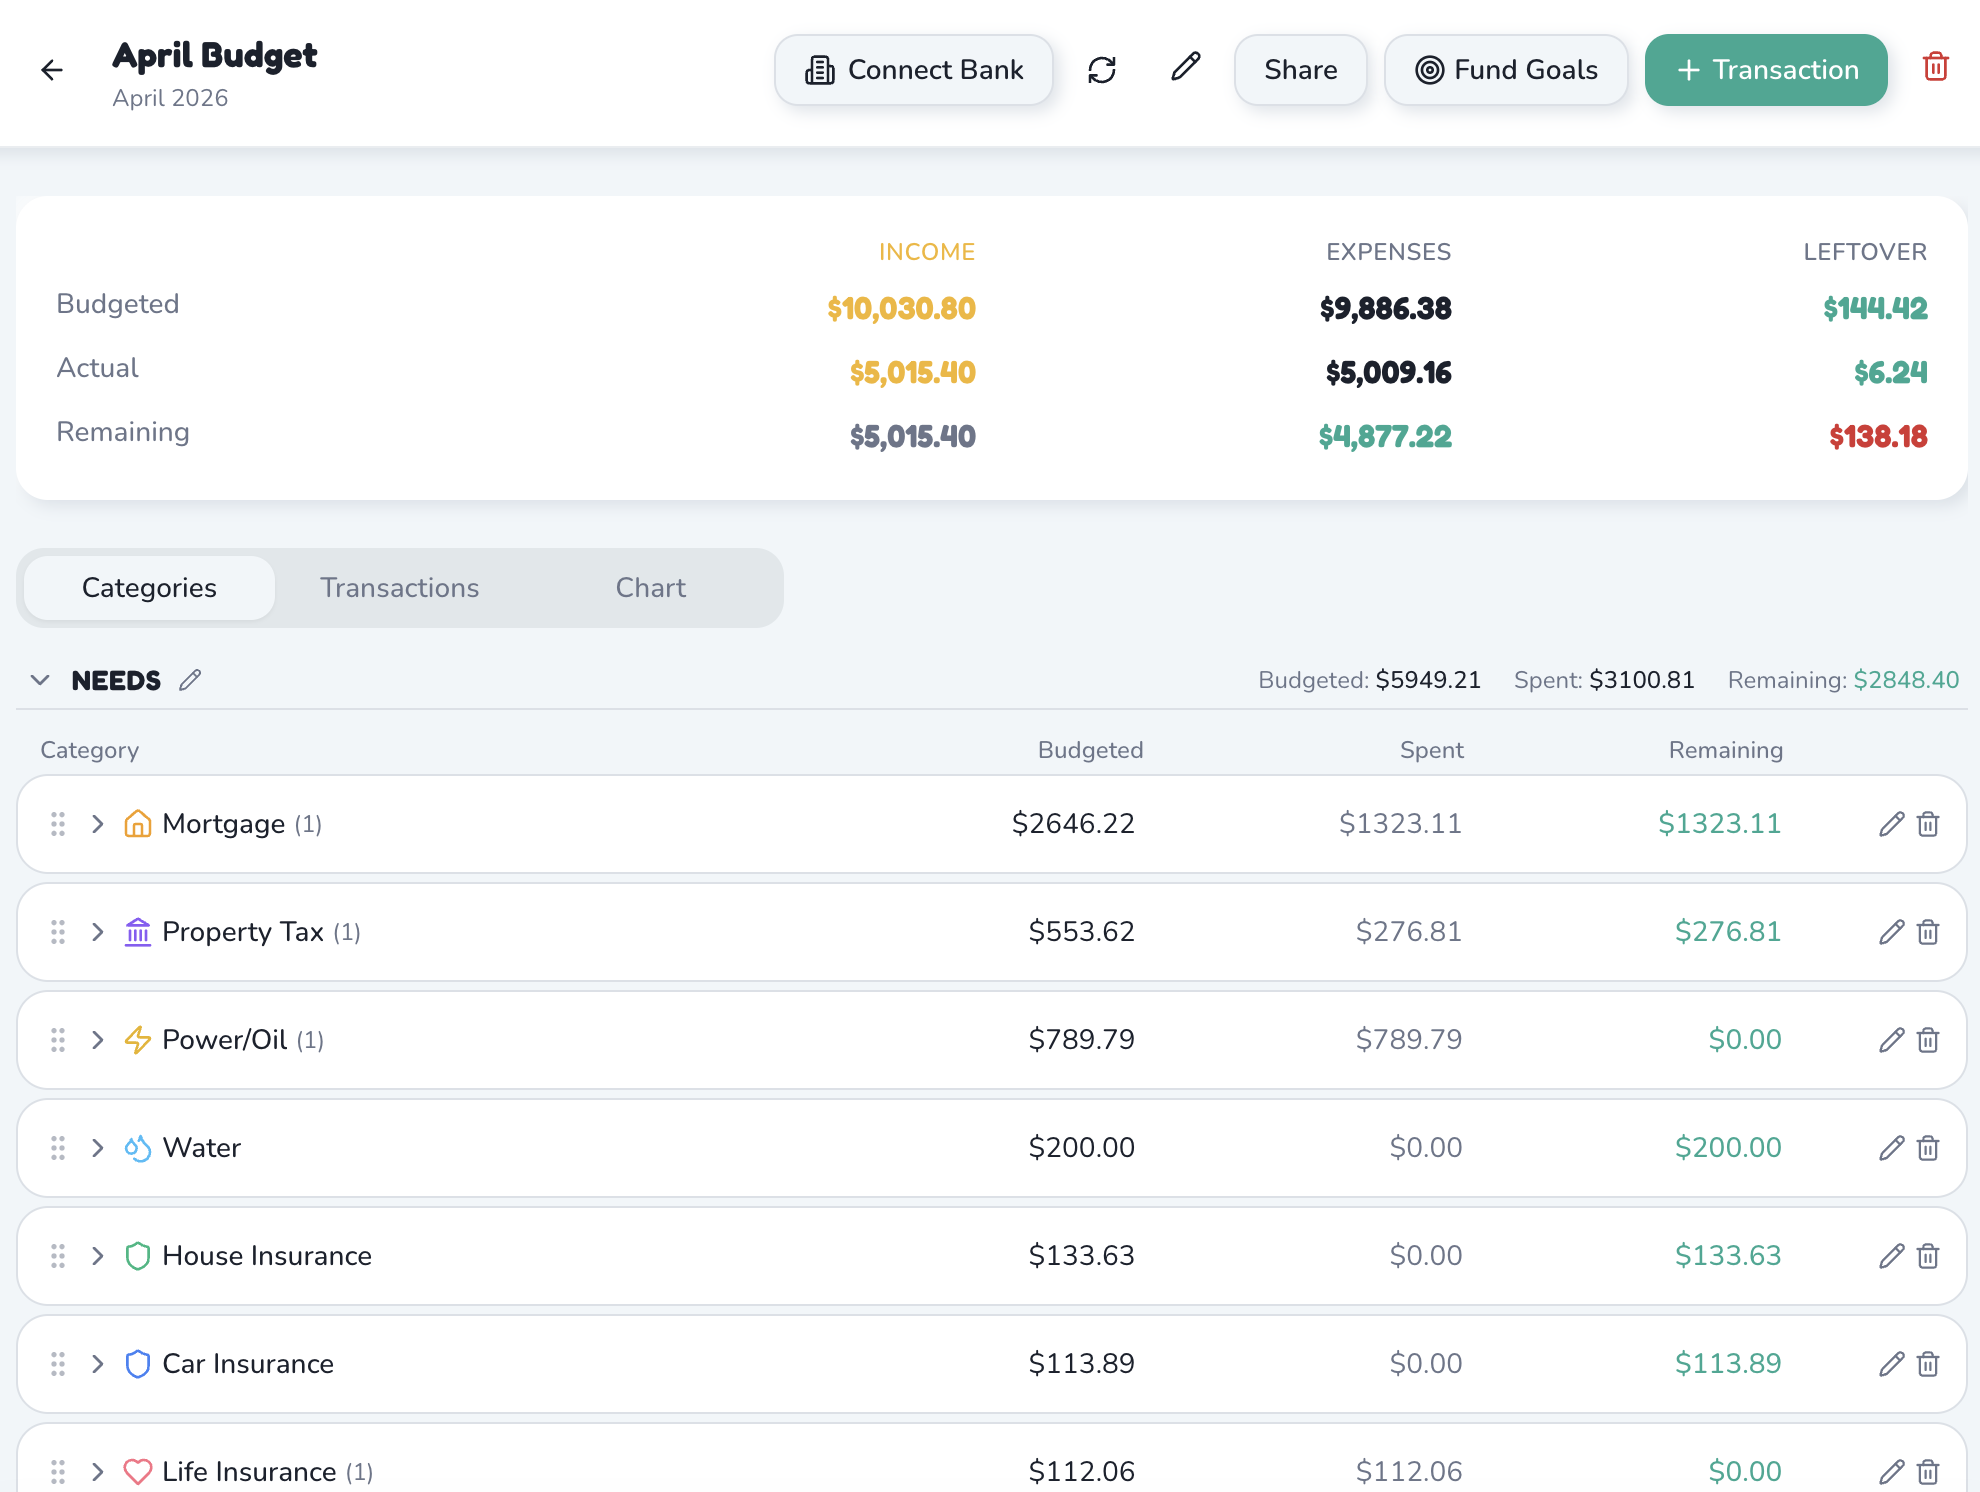Open the Share button

pos(1301,70)
